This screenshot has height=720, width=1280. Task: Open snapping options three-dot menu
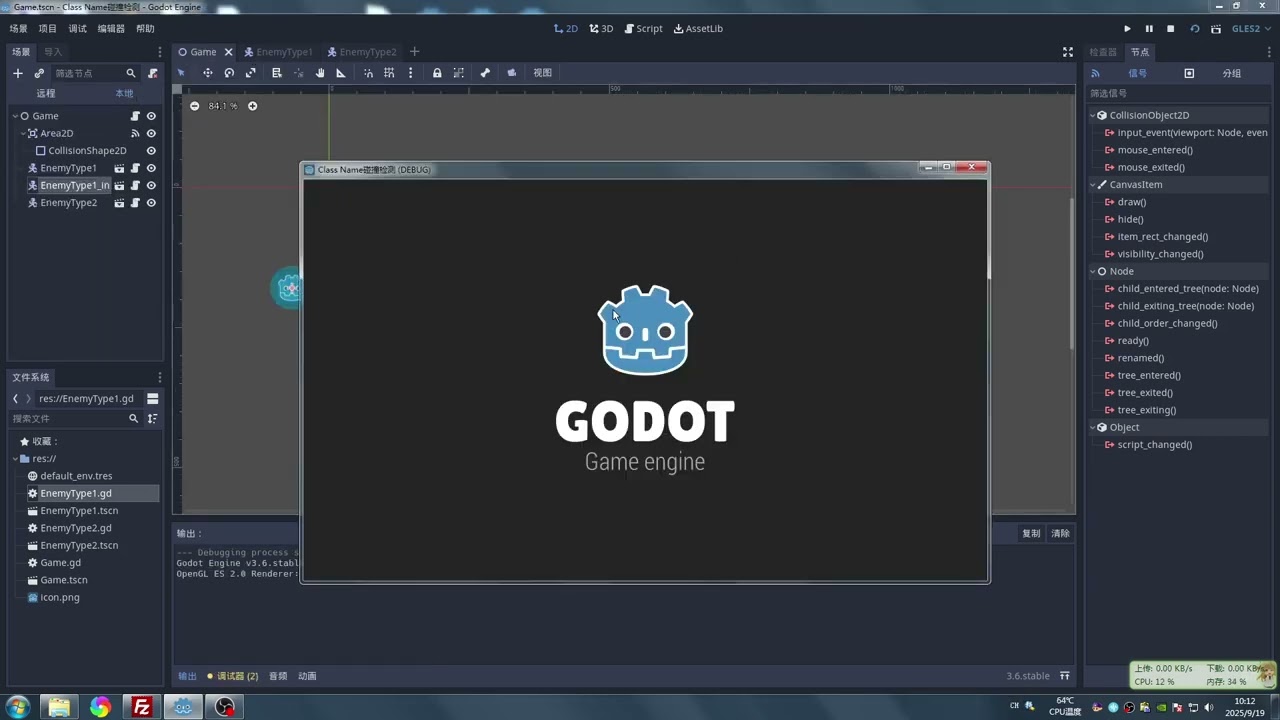pyautogui.click(x=410, y=73)
